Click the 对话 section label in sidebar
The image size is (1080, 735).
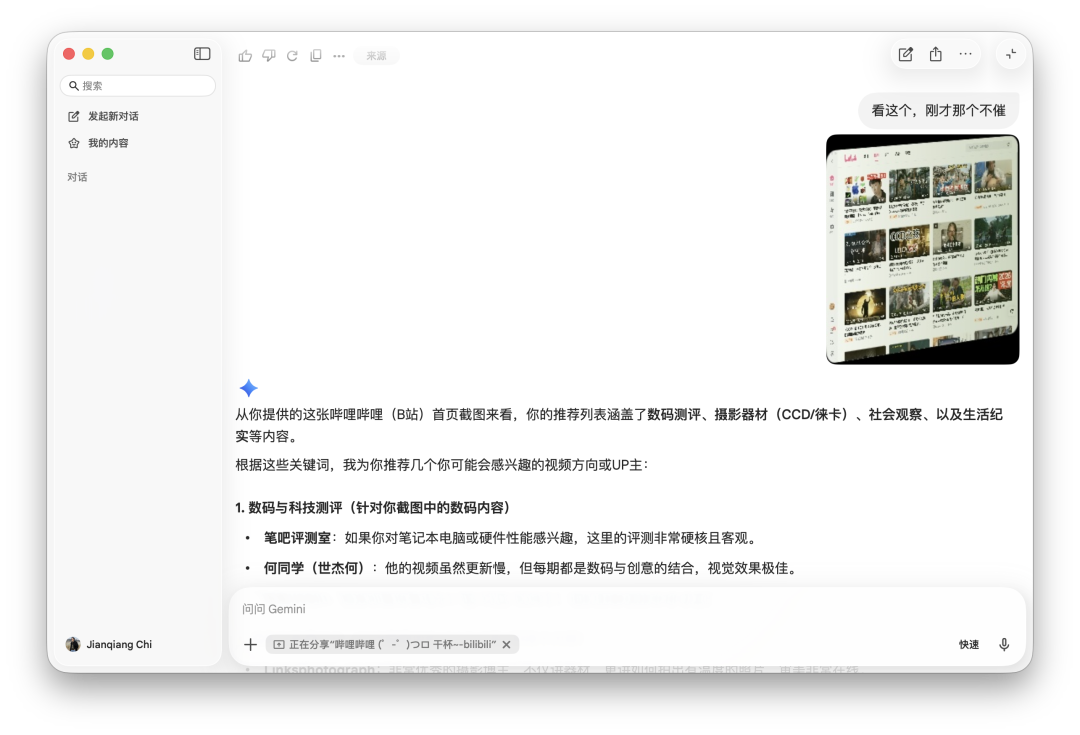77,177
